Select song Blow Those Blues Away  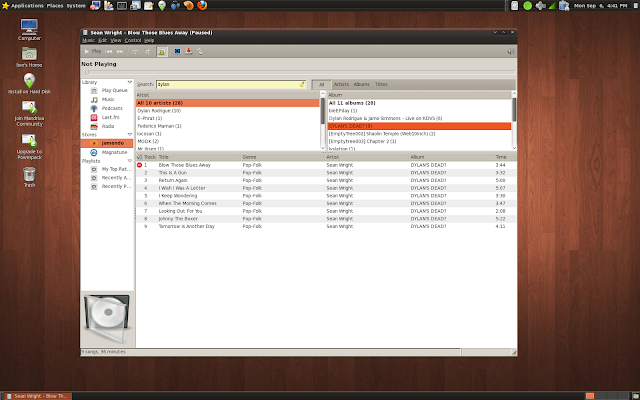pyautogui.click(x=326, y=165)
